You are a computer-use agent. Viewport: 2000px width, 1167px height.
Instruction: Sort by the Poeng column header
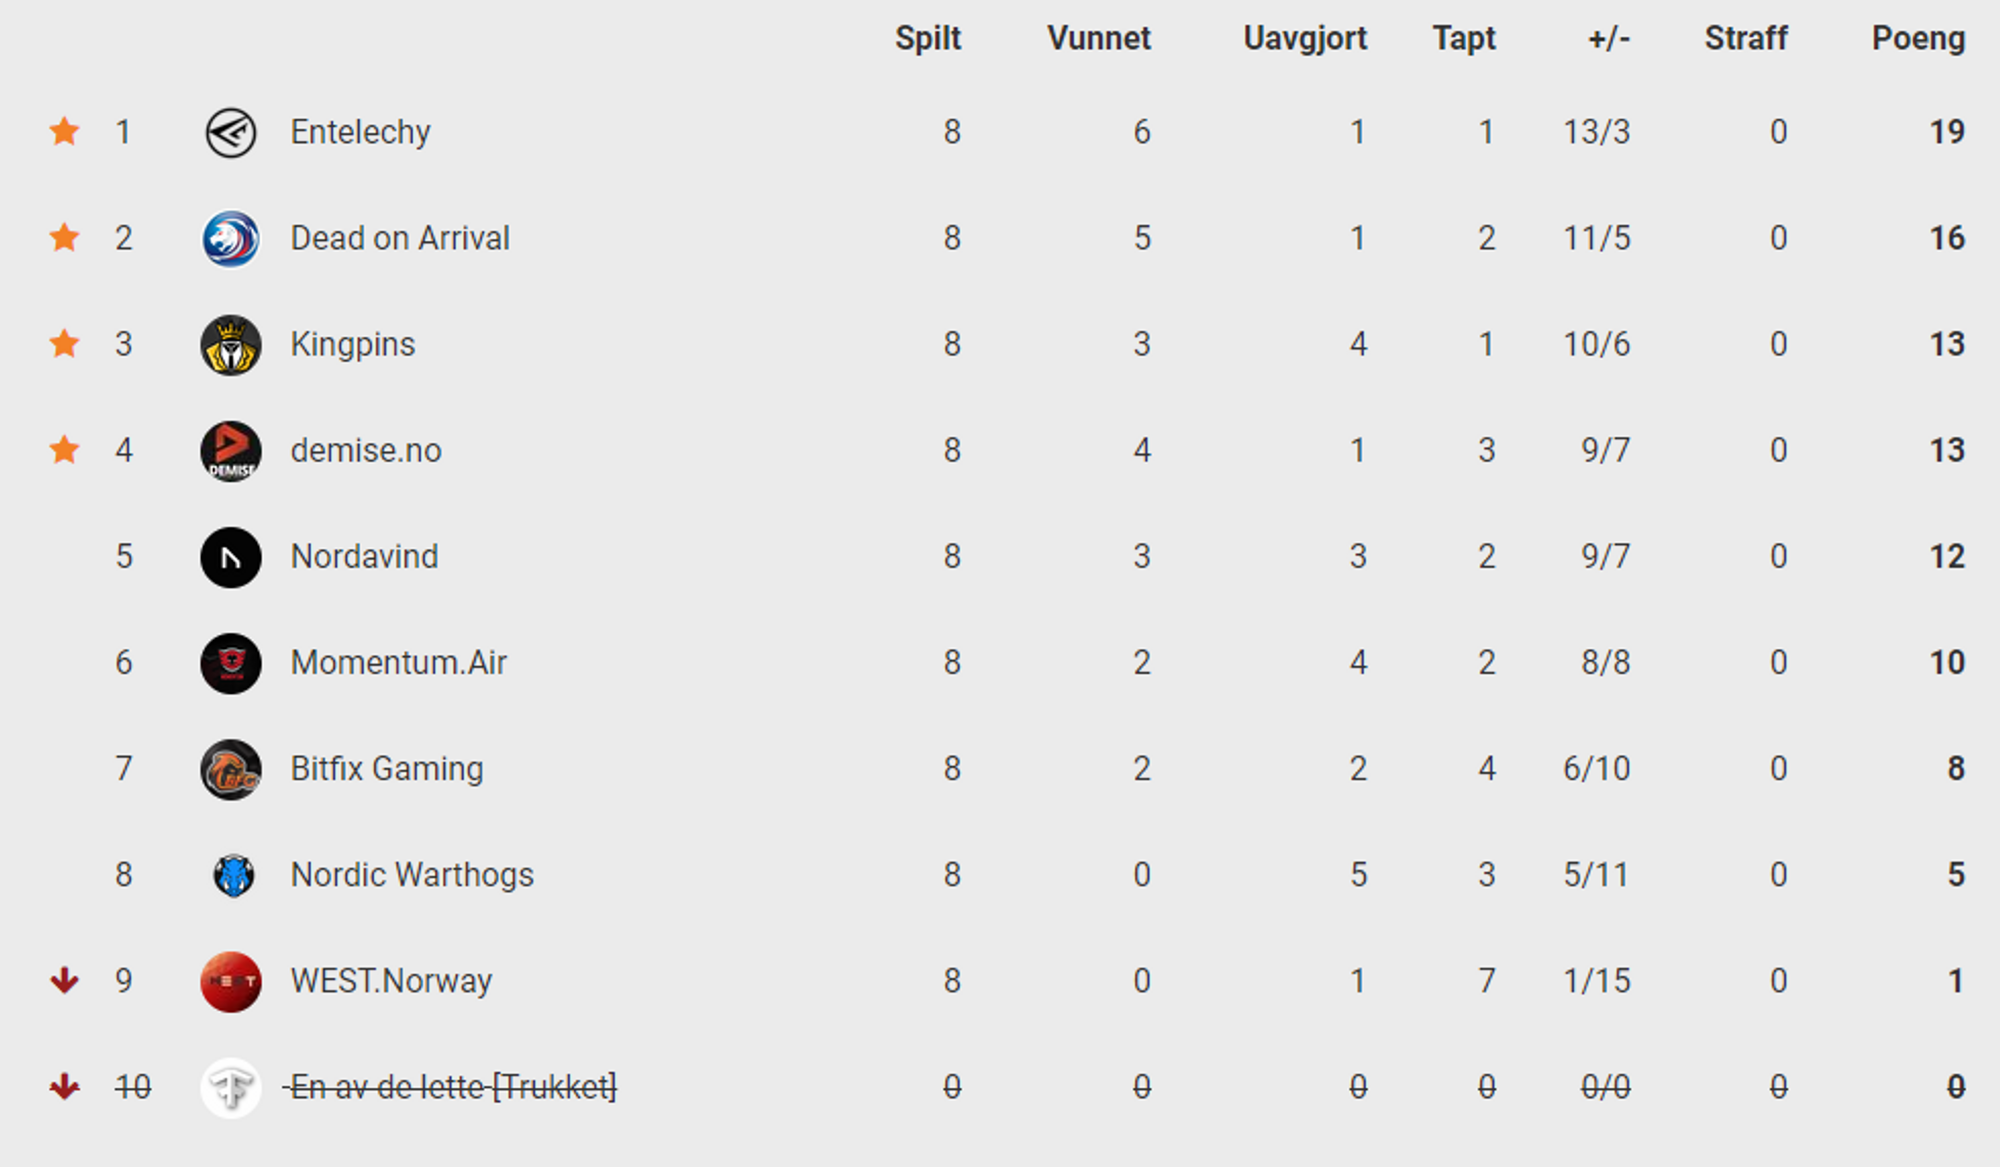click(1918, 38)
